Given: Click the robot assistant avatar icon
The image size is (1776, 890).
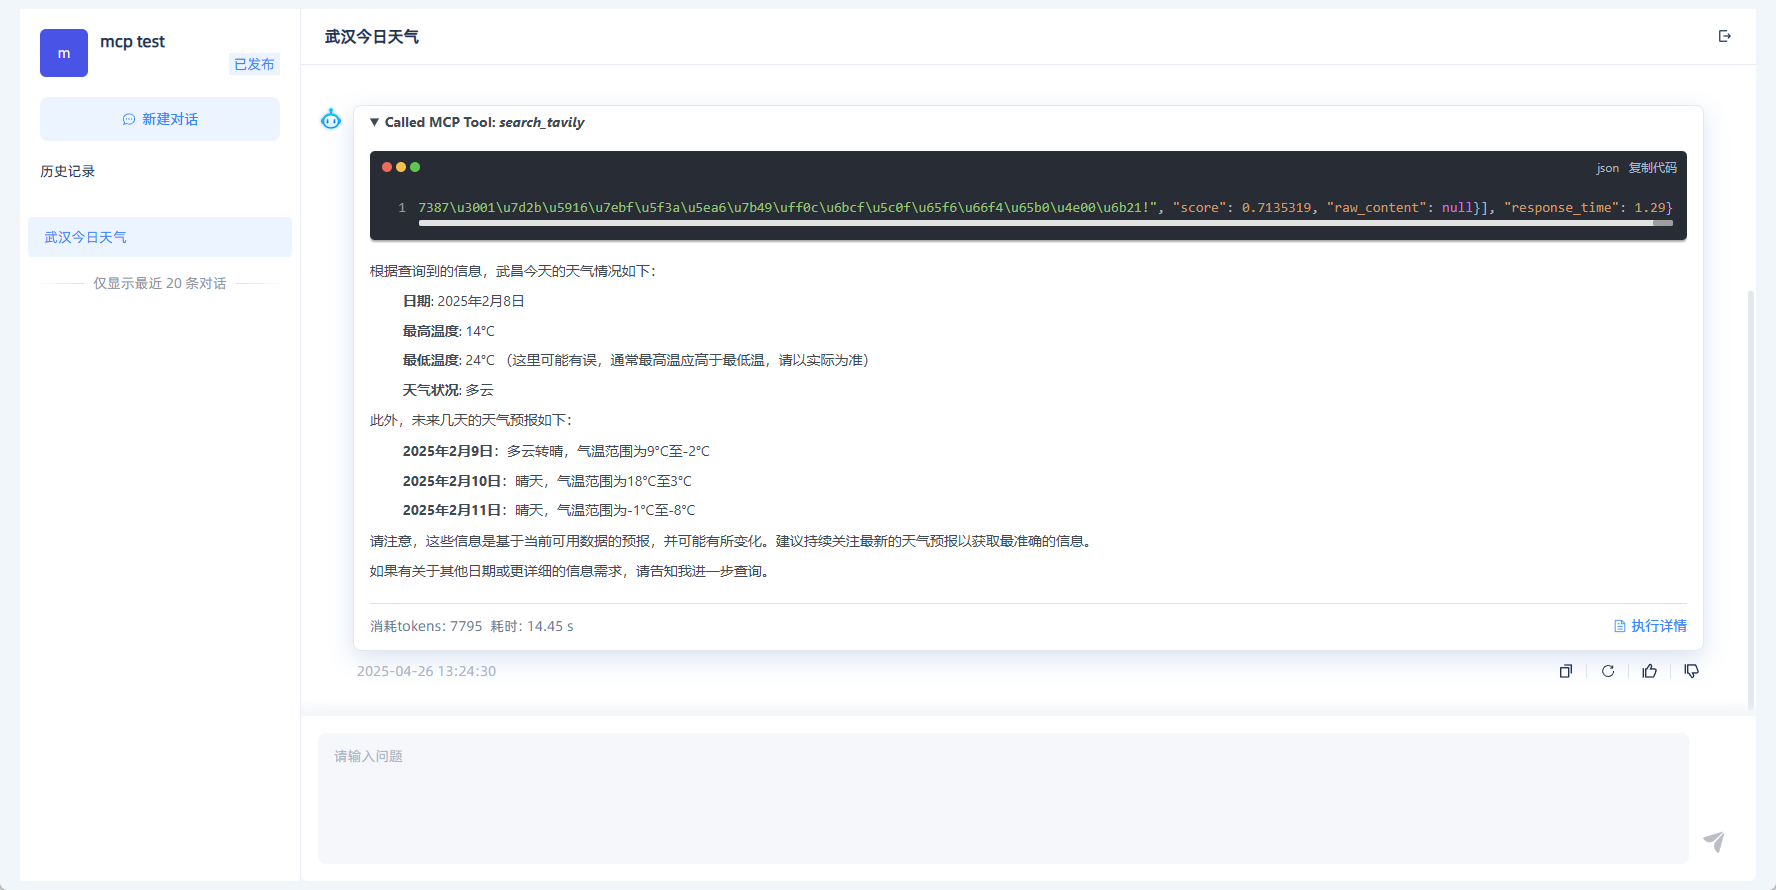Looking at the screenshot, I should (x=331, y=120).
